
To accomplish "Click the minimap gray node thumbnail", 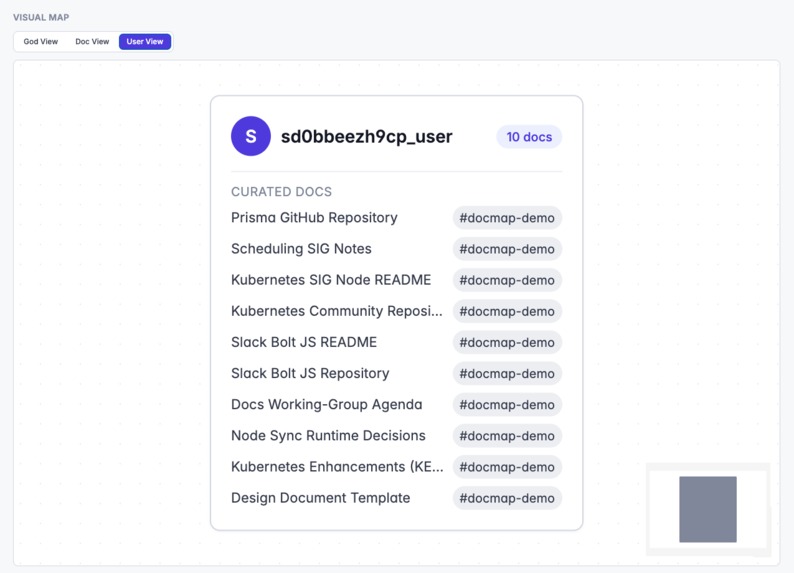I will 708,509.
